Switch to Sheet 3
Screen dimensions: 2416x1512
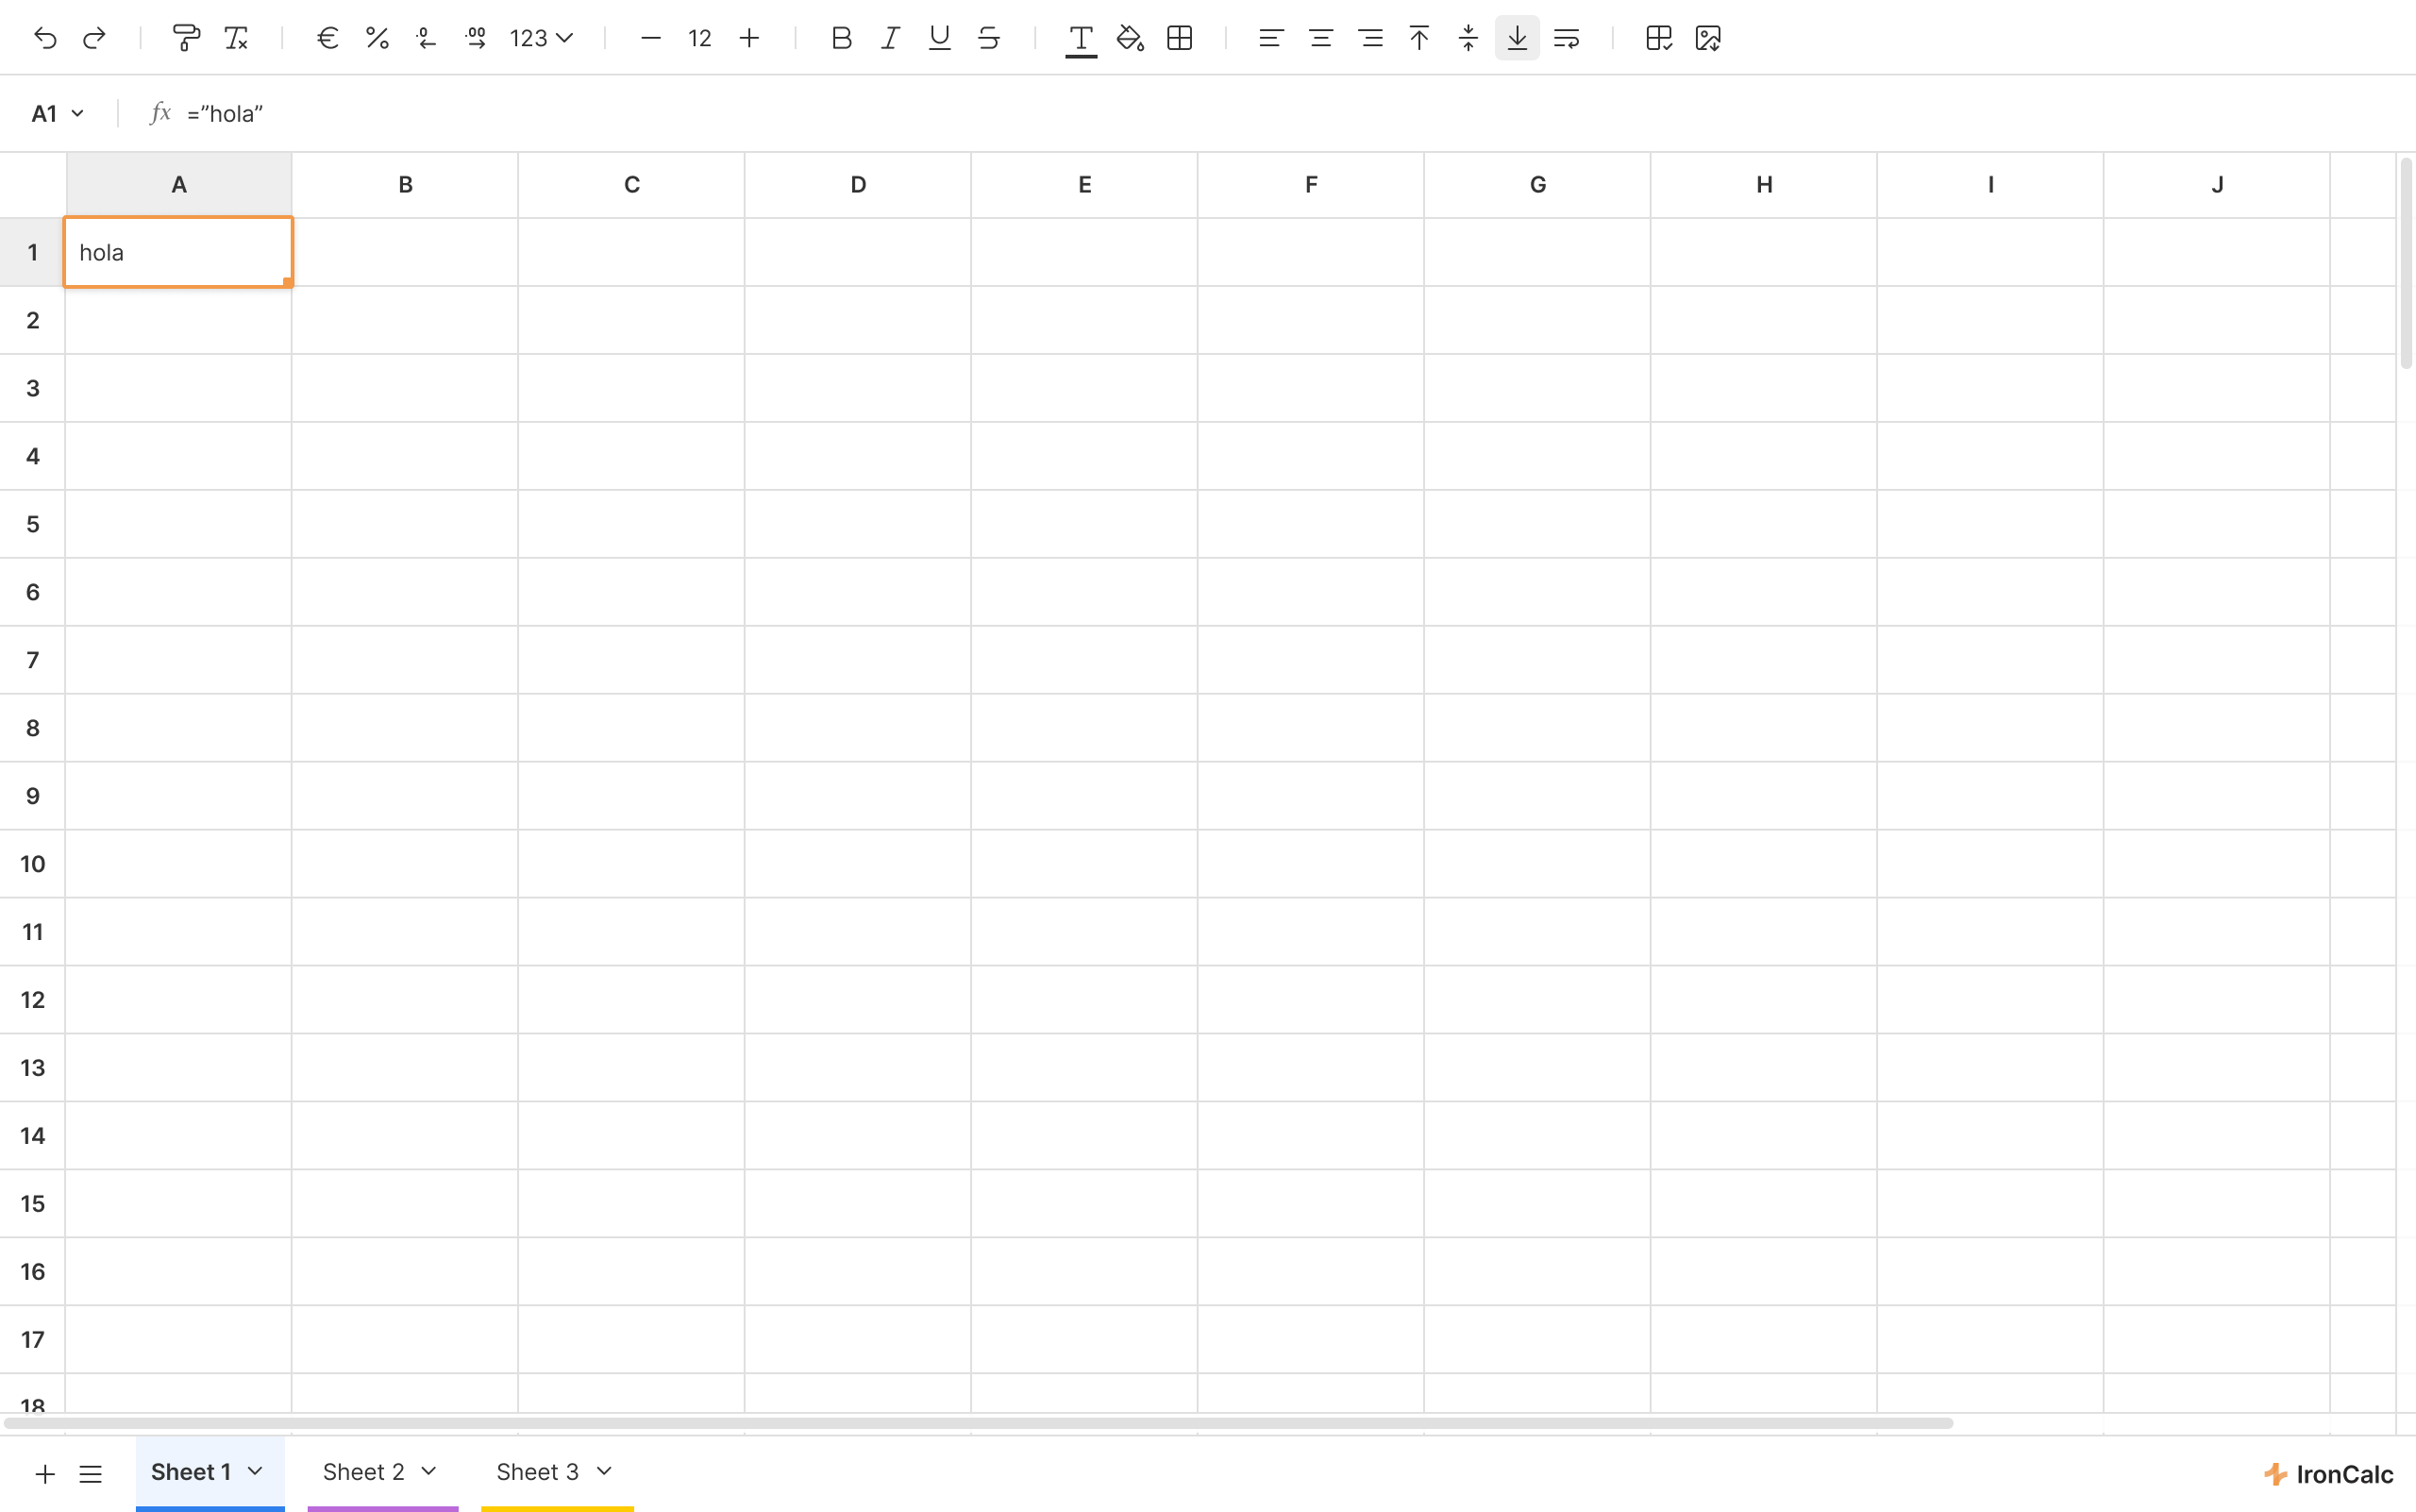pos(538,1471)
